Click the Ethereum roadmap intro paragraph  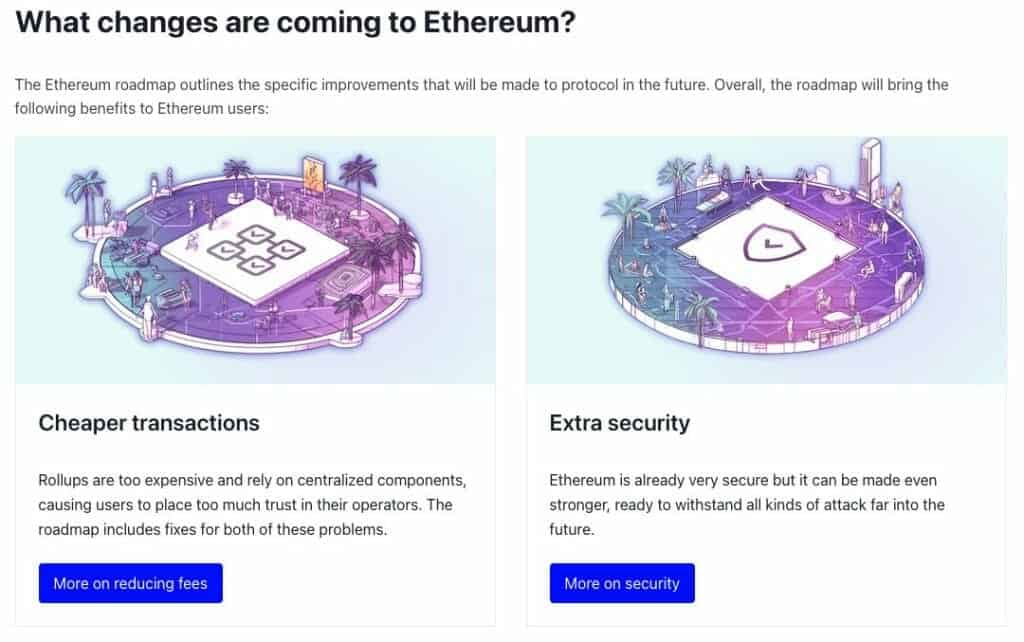tap(481, 97)
